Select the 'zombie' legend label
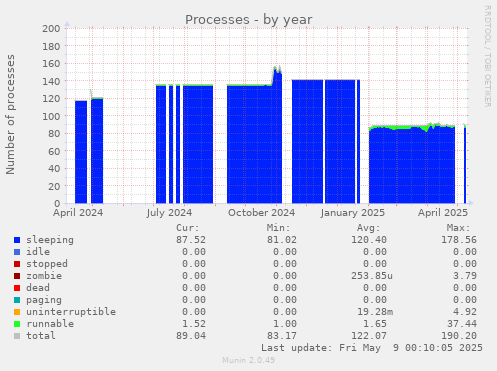The width and height of the screenshot is (497, 371). (44, 276)
